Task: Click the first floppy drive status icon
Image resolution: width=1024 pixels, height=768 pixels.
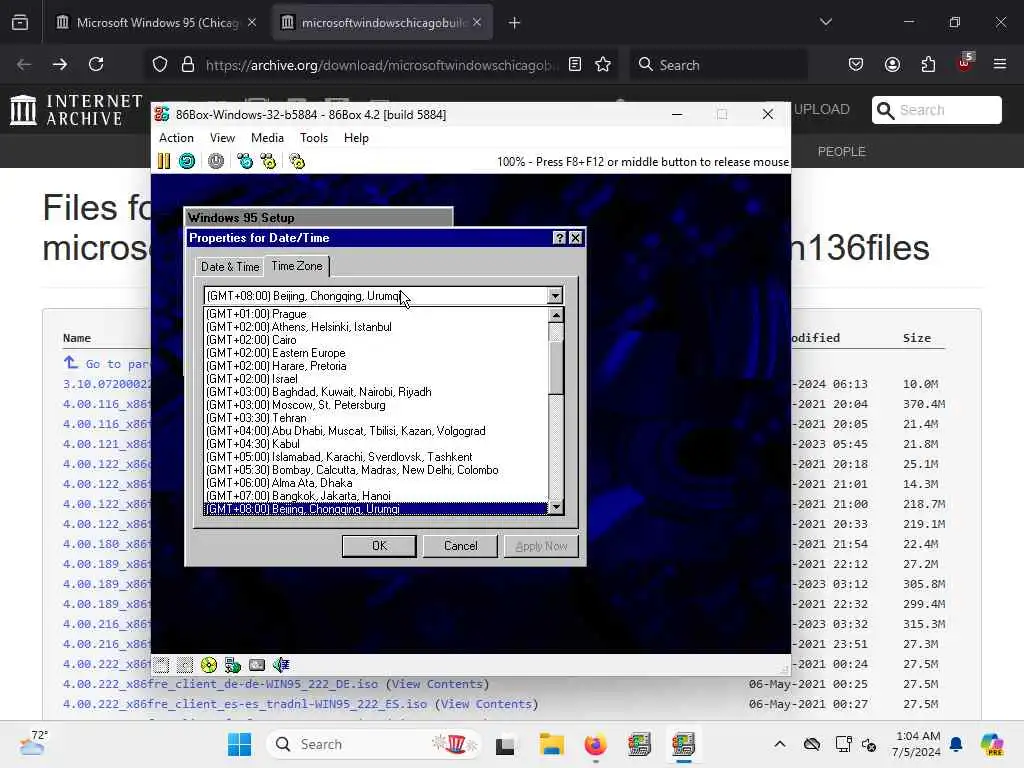Action: [161, 665]
